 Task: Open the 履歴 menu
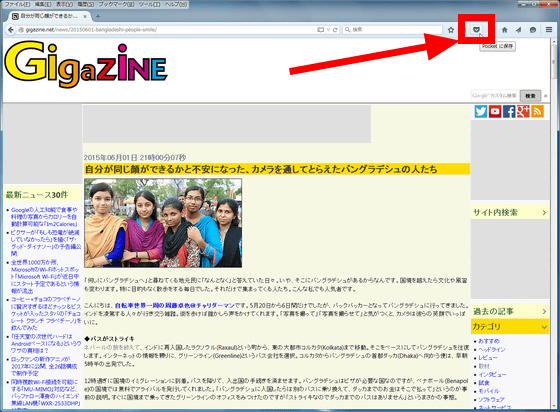86,4
